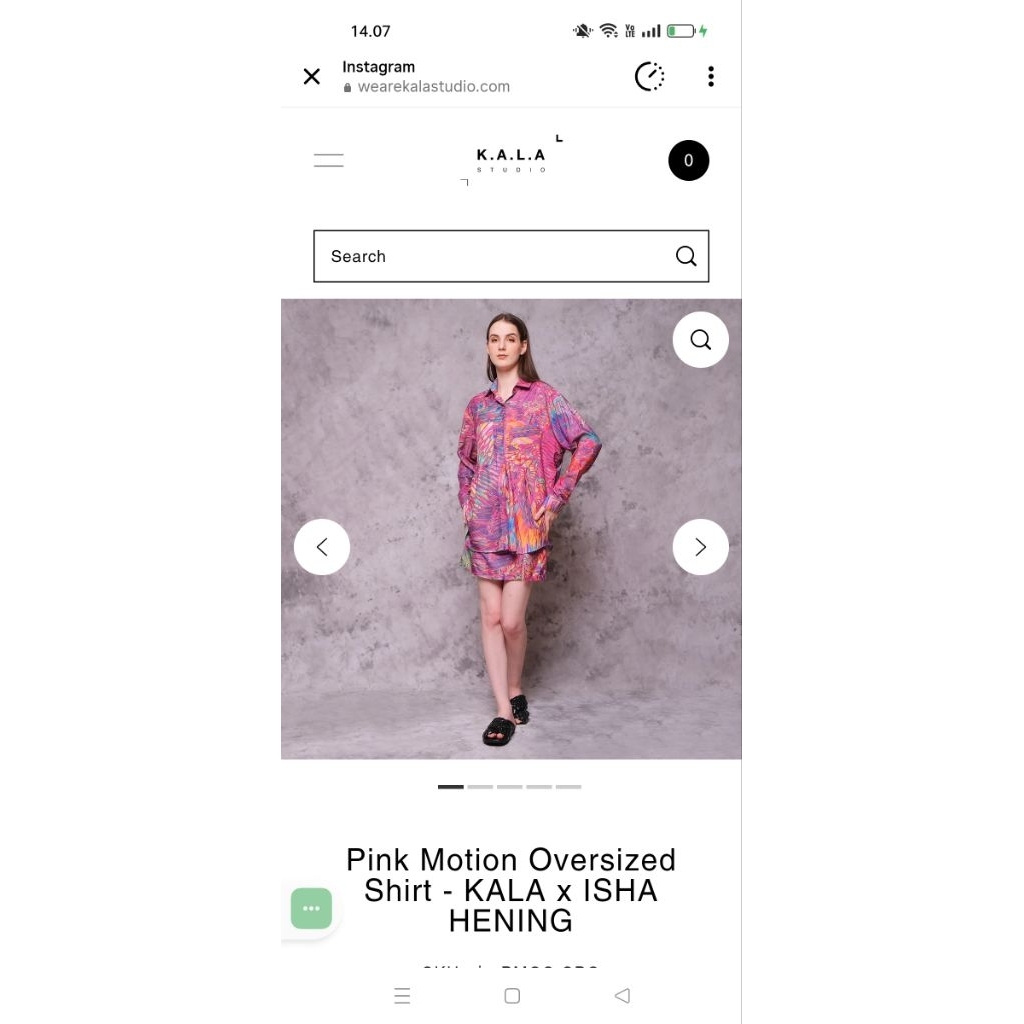Jump to the second carousel indicator
The height and width of the screenshot is (1024, 1024).
pyautogui.click(x=480, y=787)
